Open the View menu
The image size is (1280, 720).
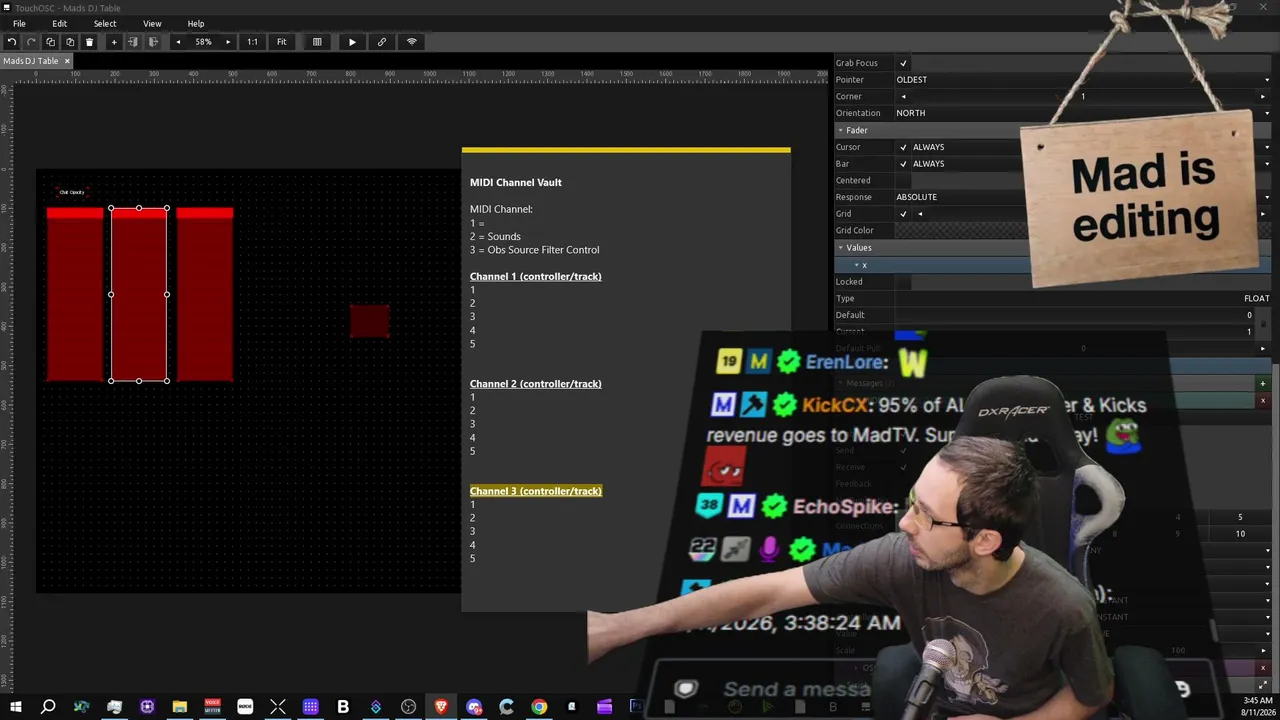click(152, 24)
